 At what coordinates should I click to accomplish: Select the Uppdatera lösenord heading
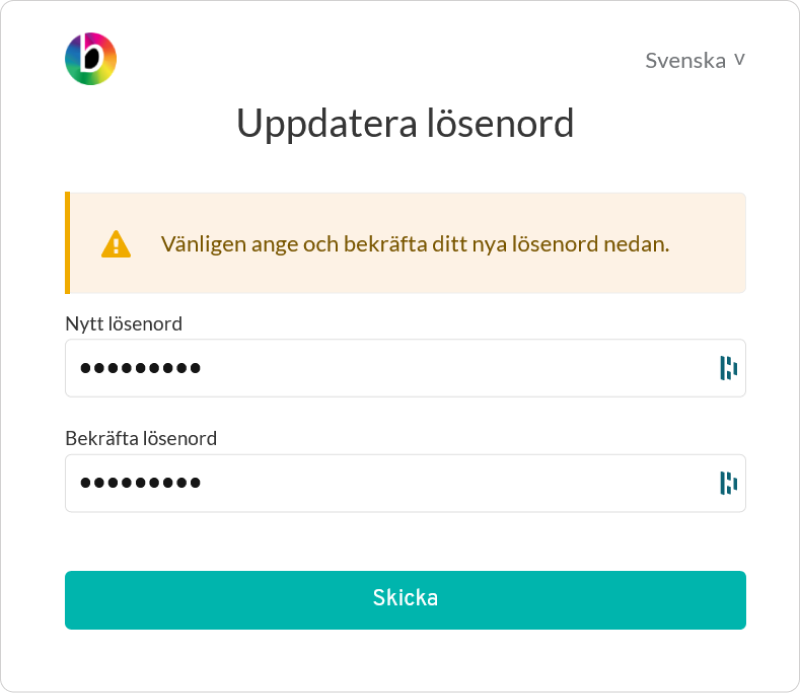click(x=405, y=123)
